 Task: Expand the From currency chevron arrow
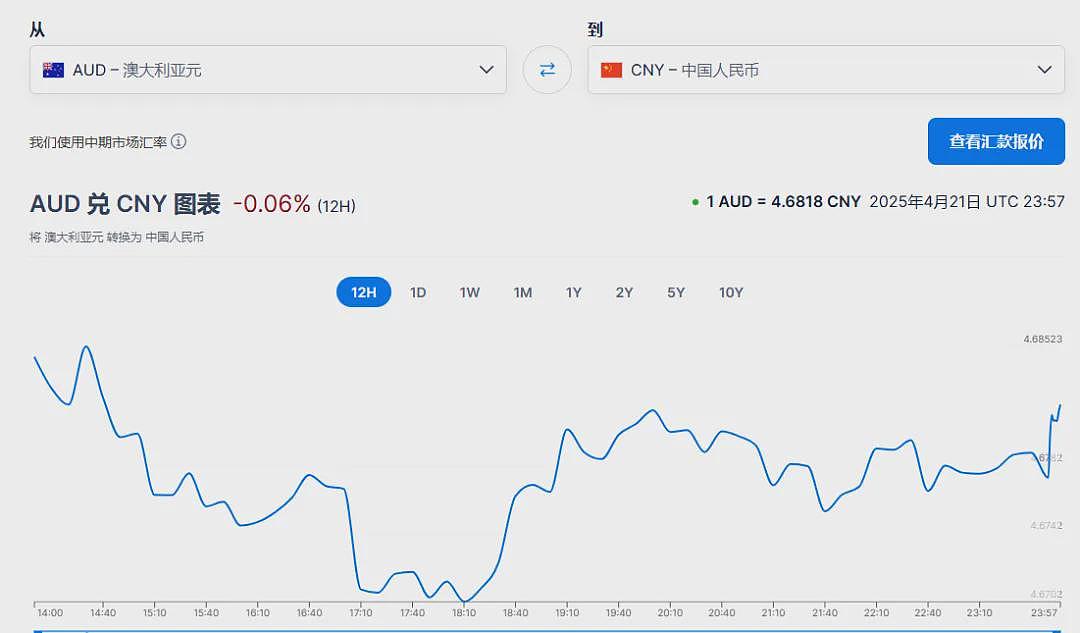486,70
